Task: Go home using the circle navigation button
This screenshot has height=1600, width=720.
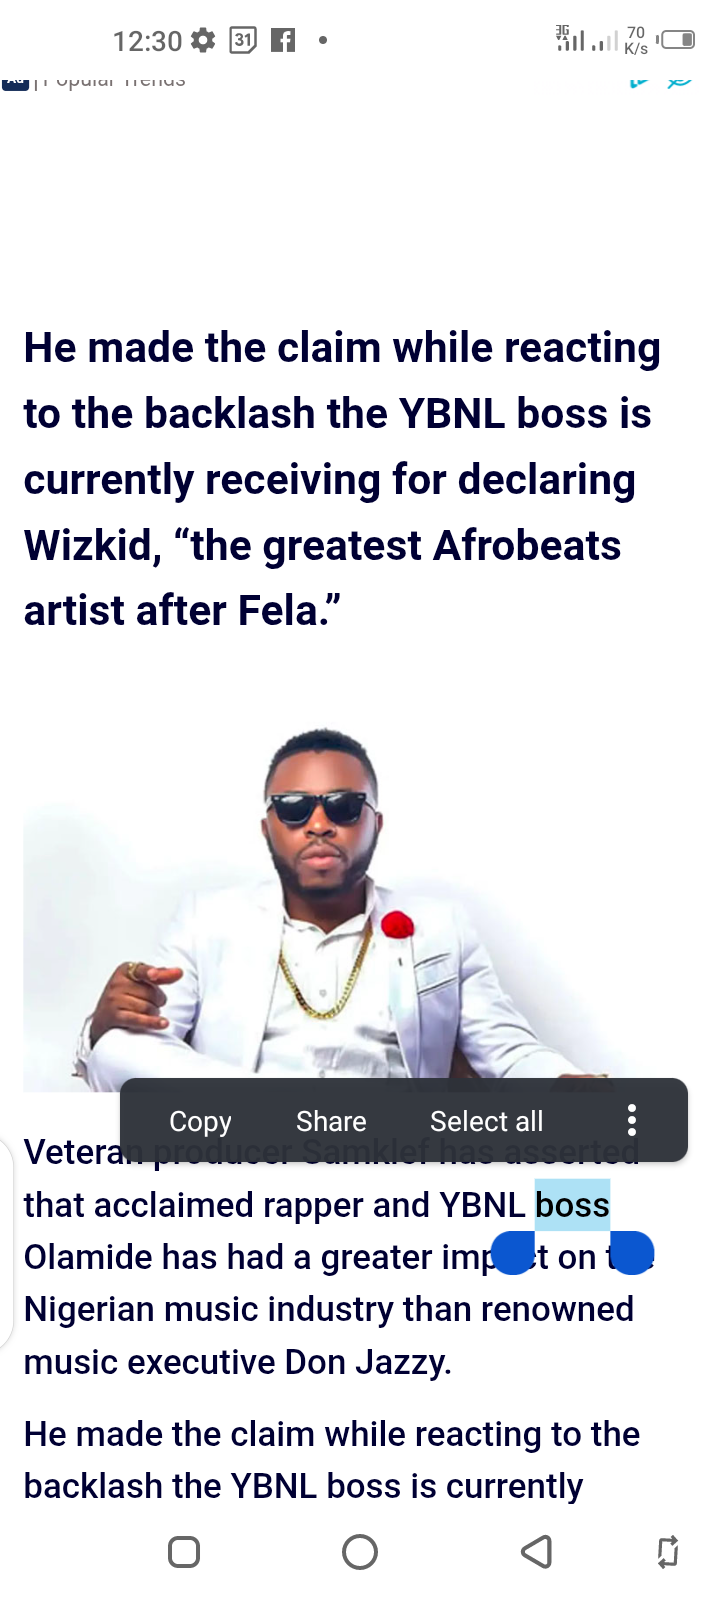Action: click(360, 1552)
